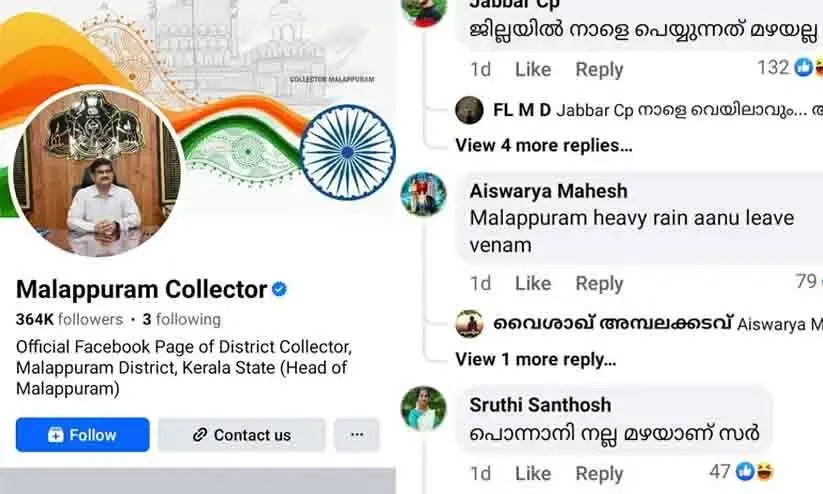823x494 pixels.
Task: Like Sruthi Santhosh's comment
Action: pos(533,474)
